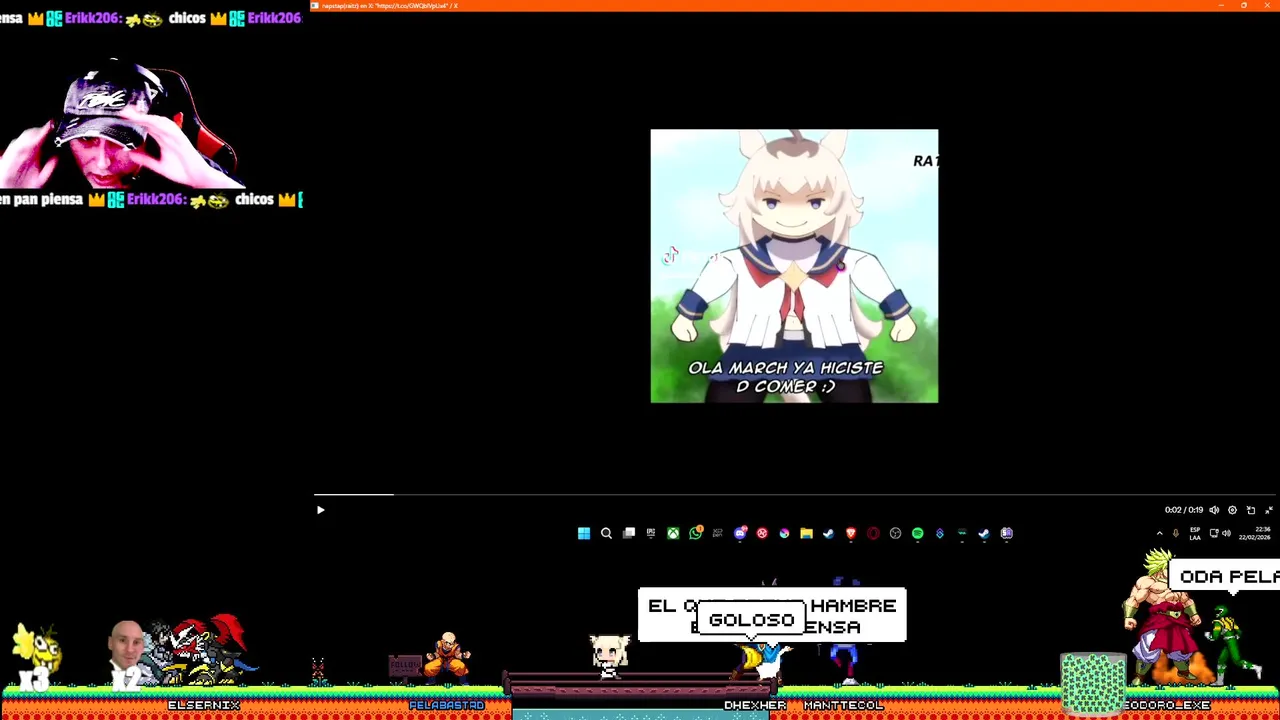
Task: Open Windows taskbar search
Action: tap(606, 533)
